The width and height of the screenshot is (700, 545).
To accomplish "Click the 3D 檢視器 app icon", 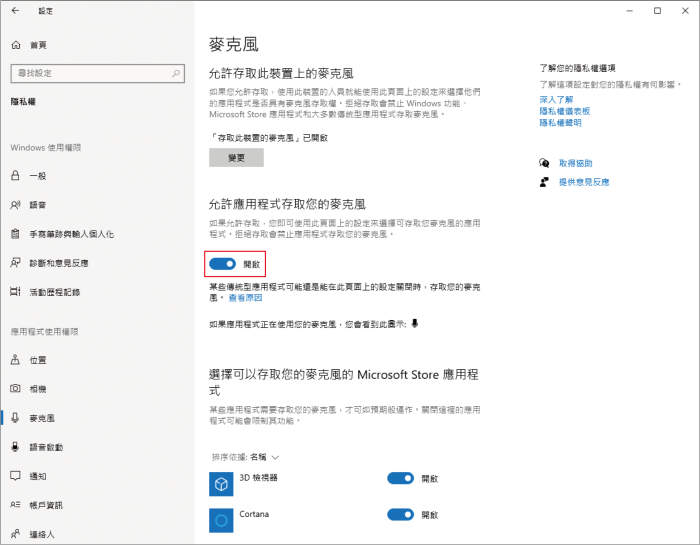I will pyautogui.click(x=221, y=484).
